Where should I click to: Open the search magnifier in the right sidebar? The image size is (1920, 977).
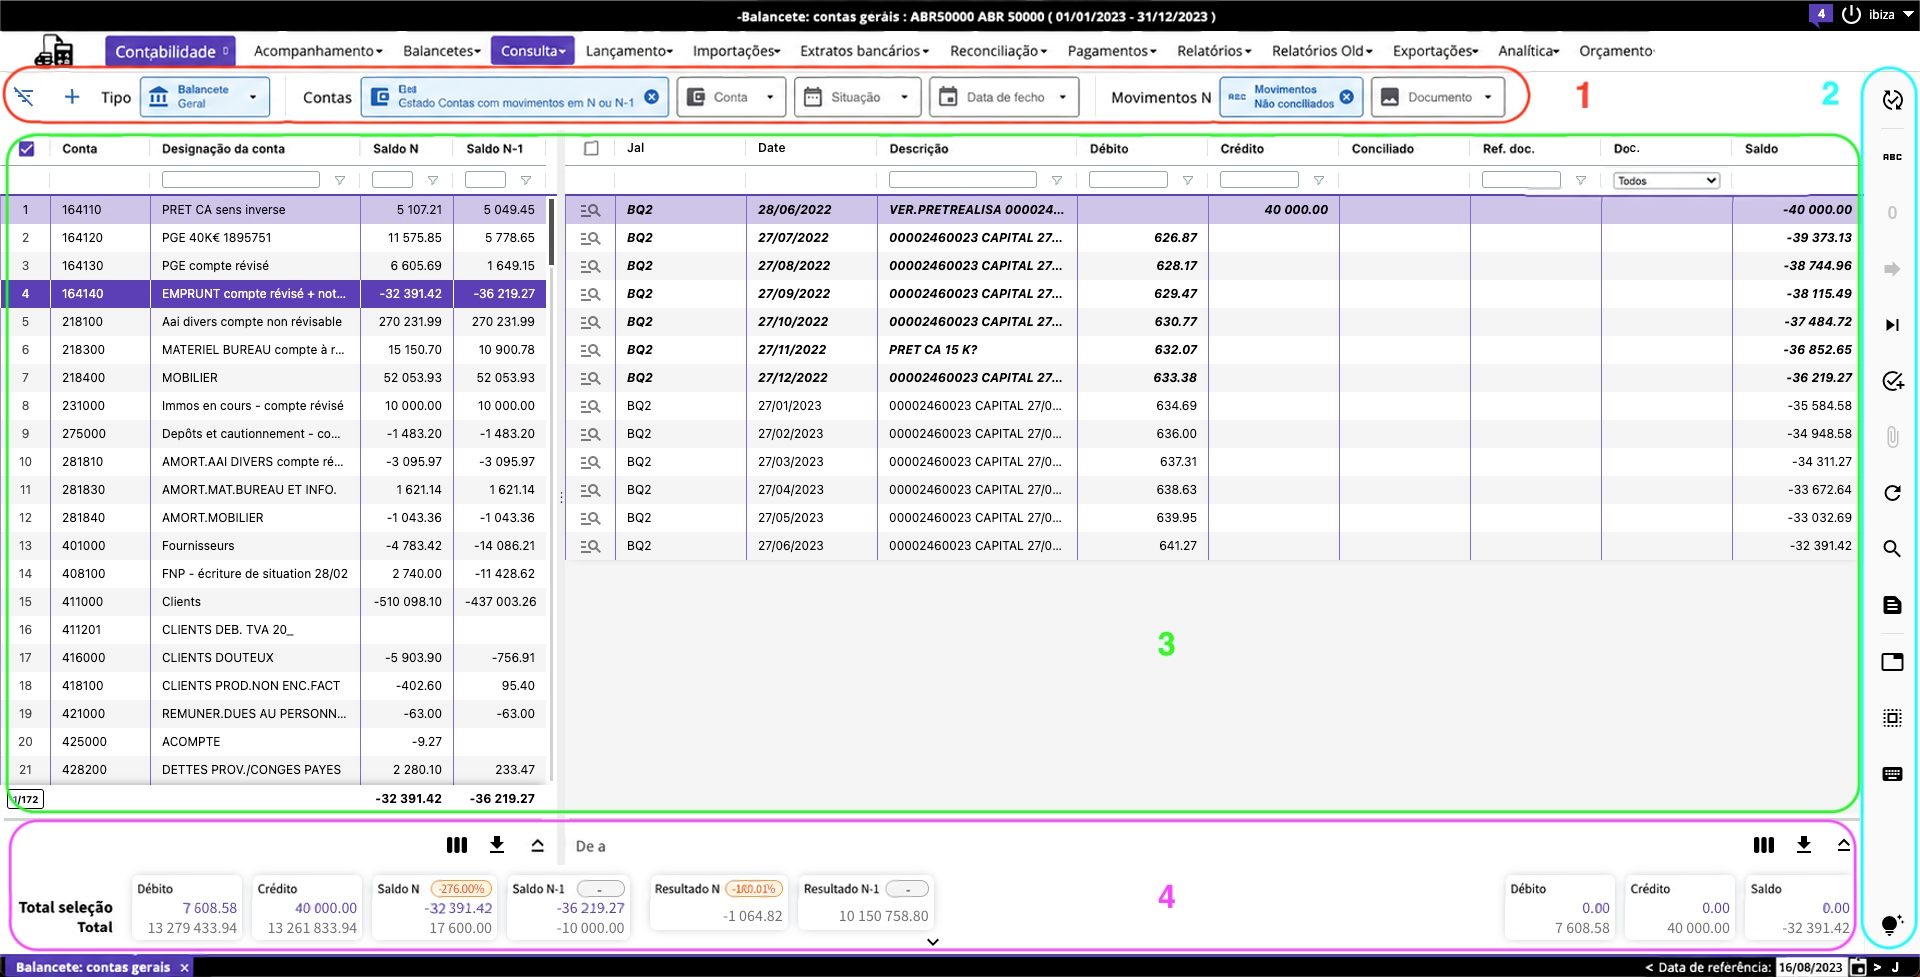click(1892, 549)
